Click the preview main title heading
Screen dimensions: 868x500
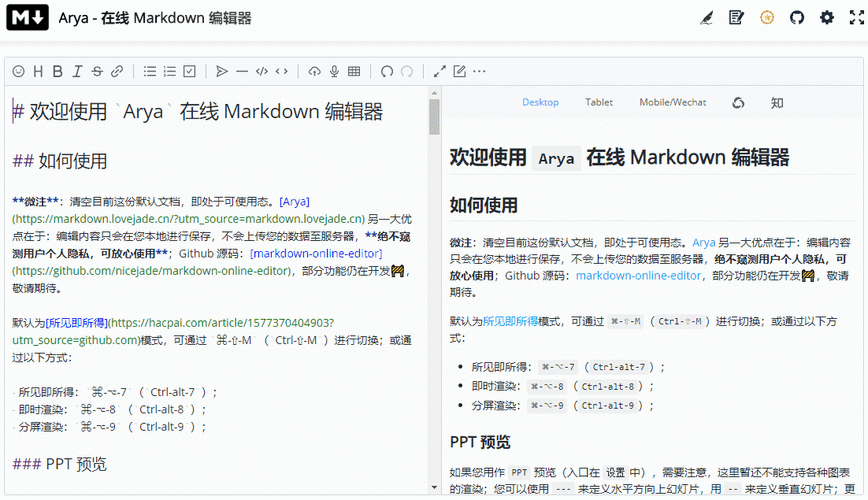click(619, 158)
